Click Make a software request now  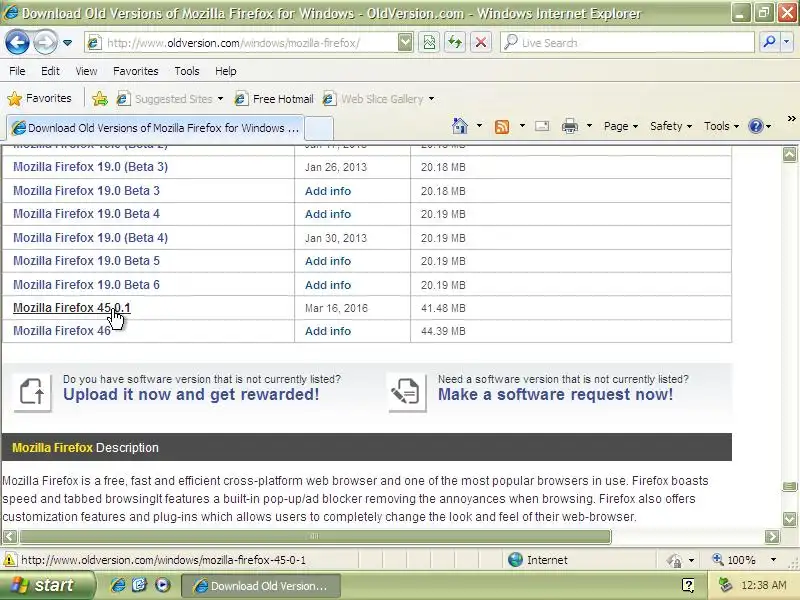(x=555, y=394)
